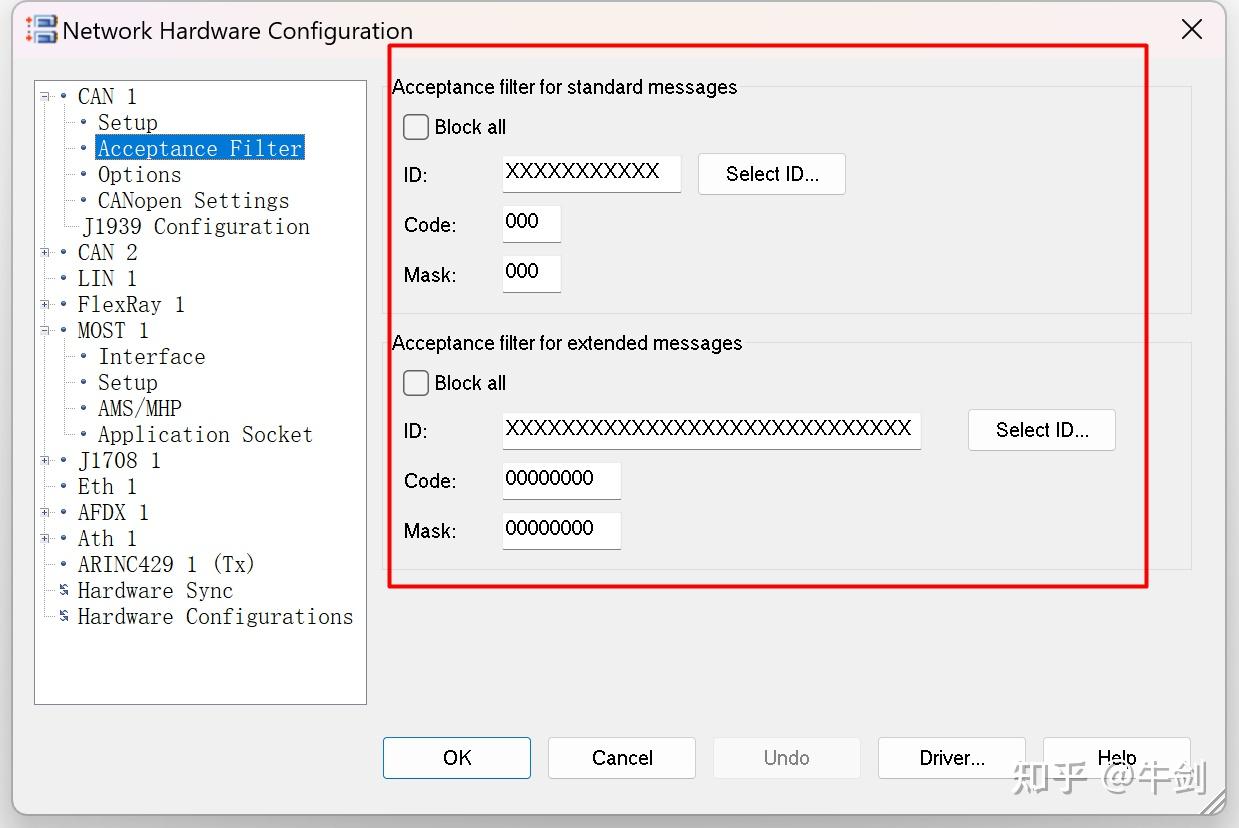The width and height of the screenshot is (1239, 828).
Task: Expand the CAN 2 tree node
Action: tap(46, 252)
